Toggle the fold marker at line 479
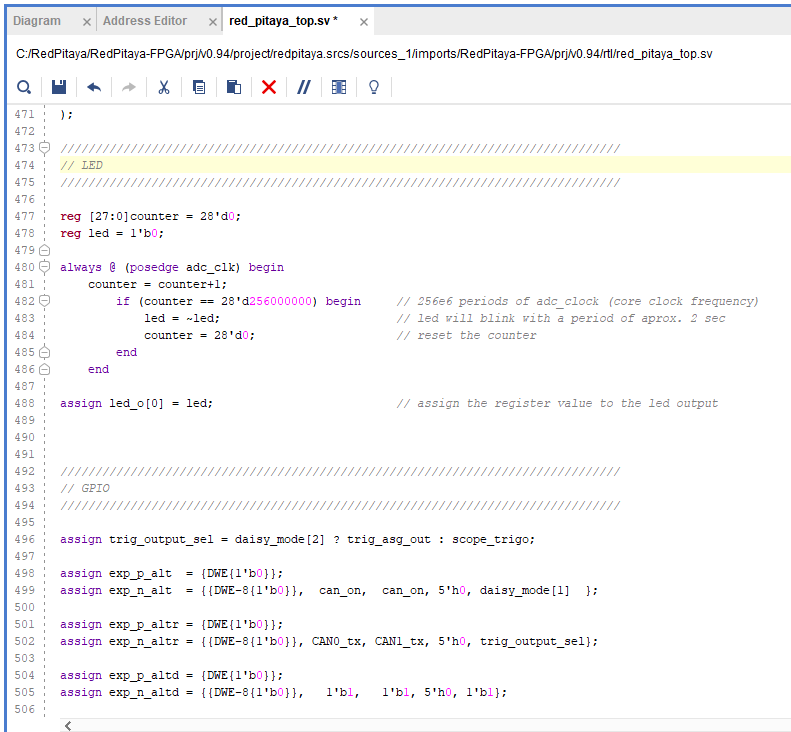This screenshot has width=791, height=732. pos(44,250)
